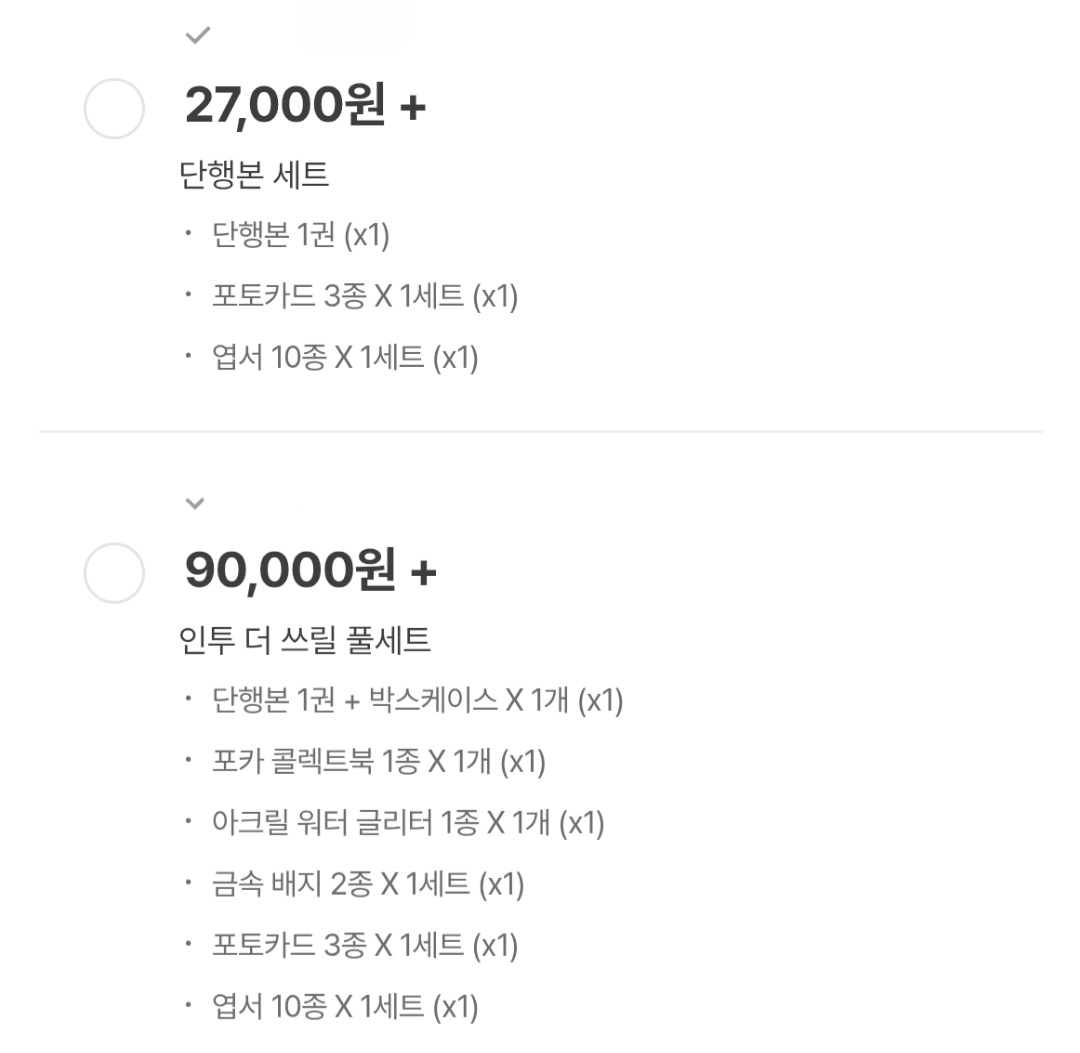The width and height of the screenshot is (1080, 1053).
Task: Click 아크릴 워터 글리터 1종 item
Action: point(408,823)
